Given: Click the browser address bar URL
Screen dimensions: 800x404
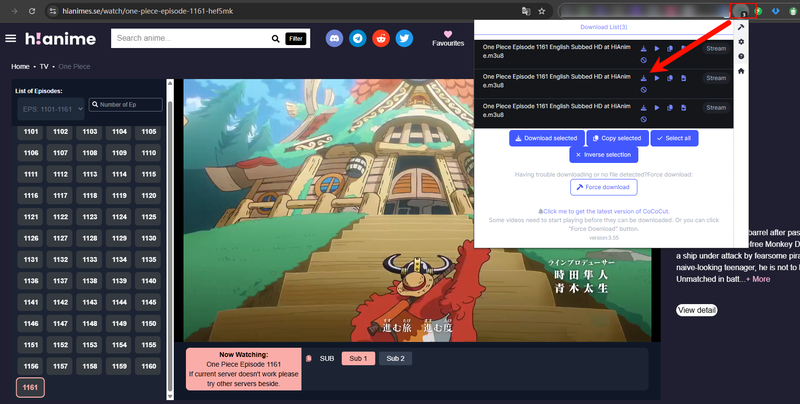Looking at the screenshot, I should (147, 11).
